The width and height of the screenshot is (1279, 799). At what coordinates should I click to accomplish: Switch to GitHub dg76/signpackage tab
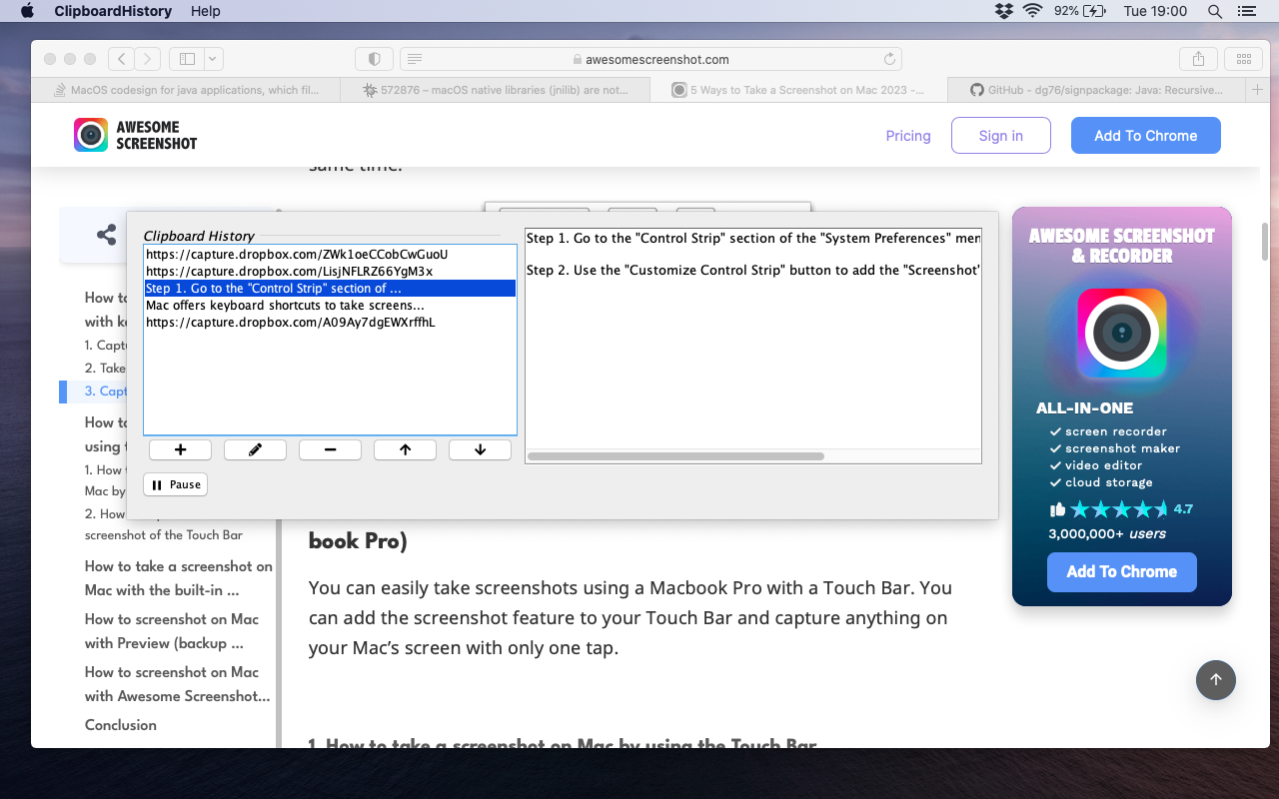point(1095,90)
